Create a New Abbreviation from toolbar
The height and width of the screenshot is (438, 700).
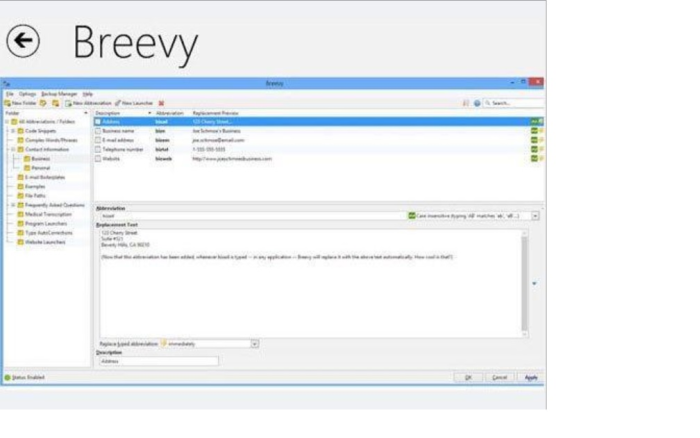click(88, 103)
